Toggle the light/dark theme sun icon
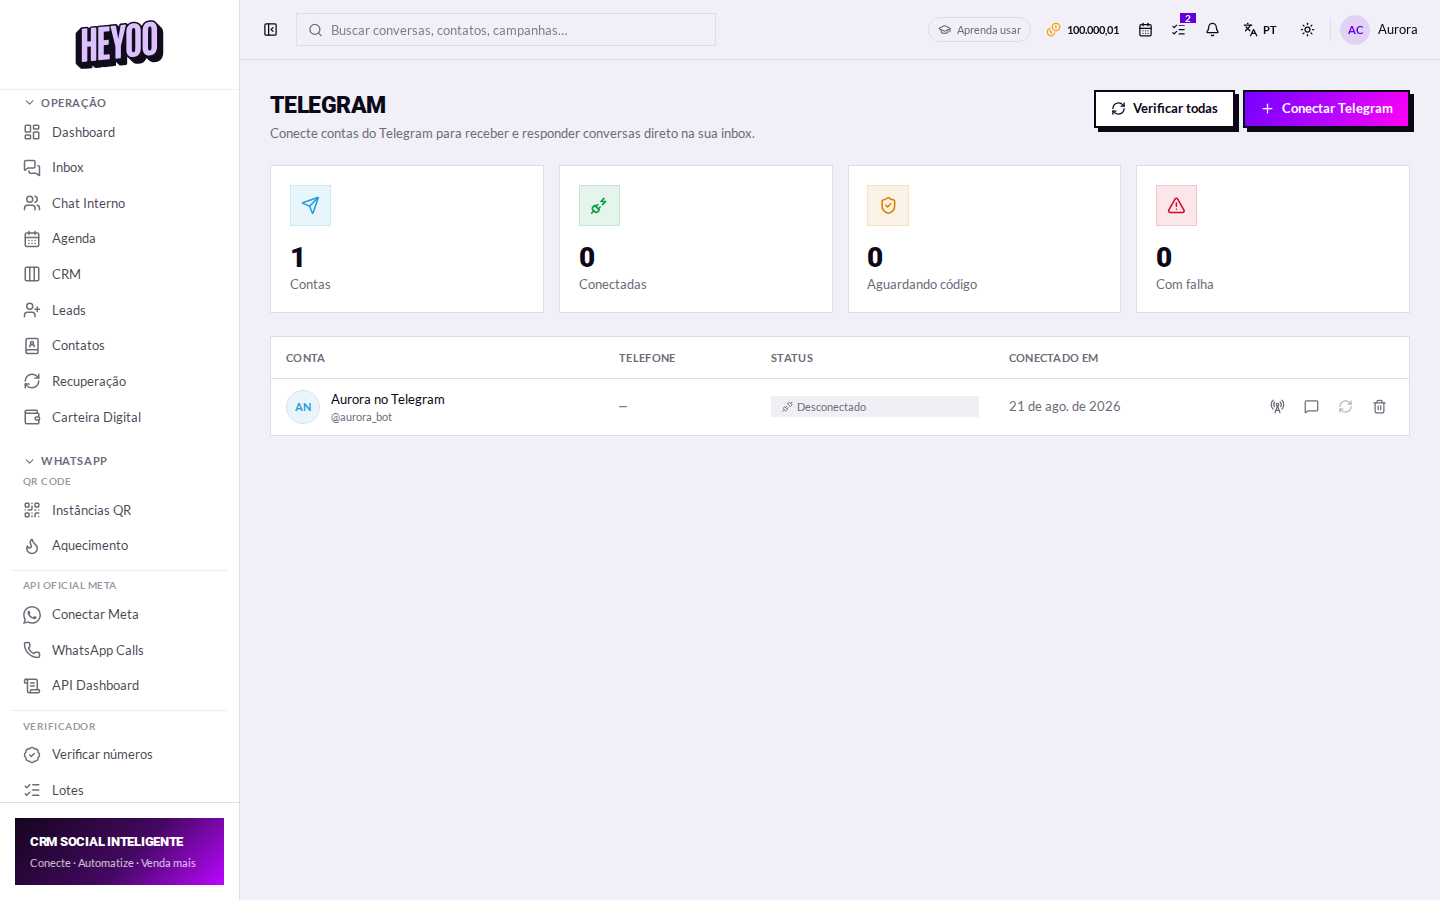Viewport: 1440px width, 900px height. pos(1307,30)
